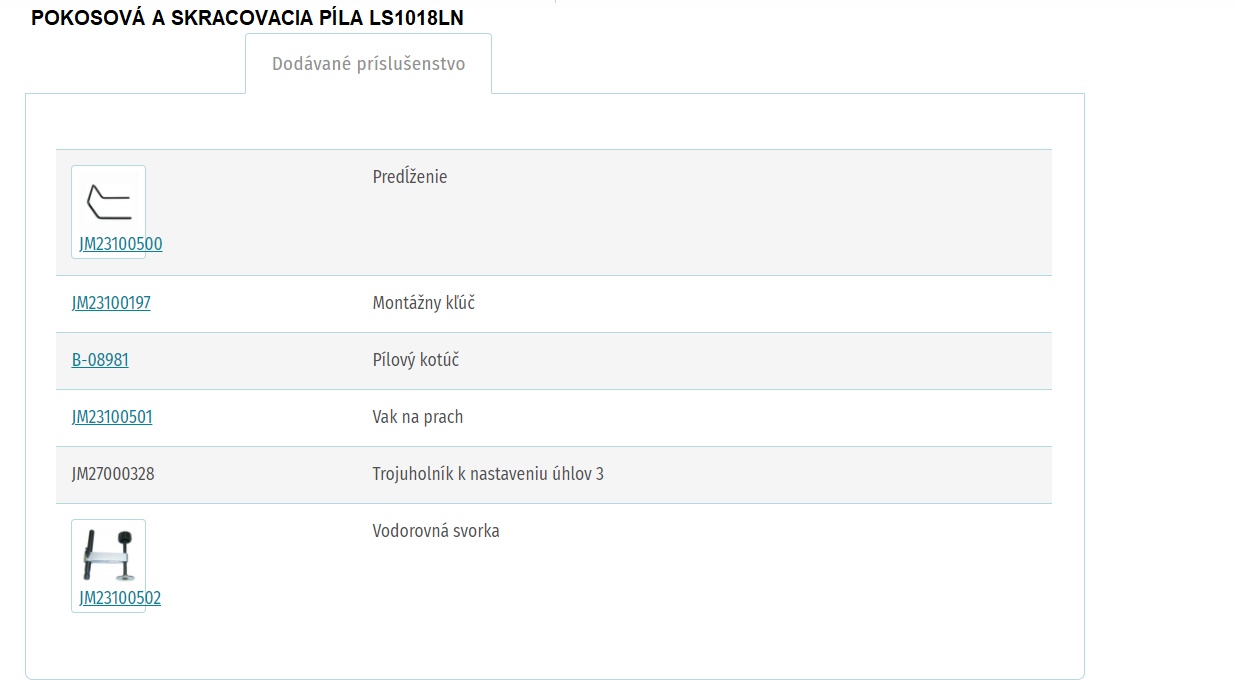This screenshot has height=694, width=1236.
Task: Click the Vak na prach label
Action: click(418, 417)
